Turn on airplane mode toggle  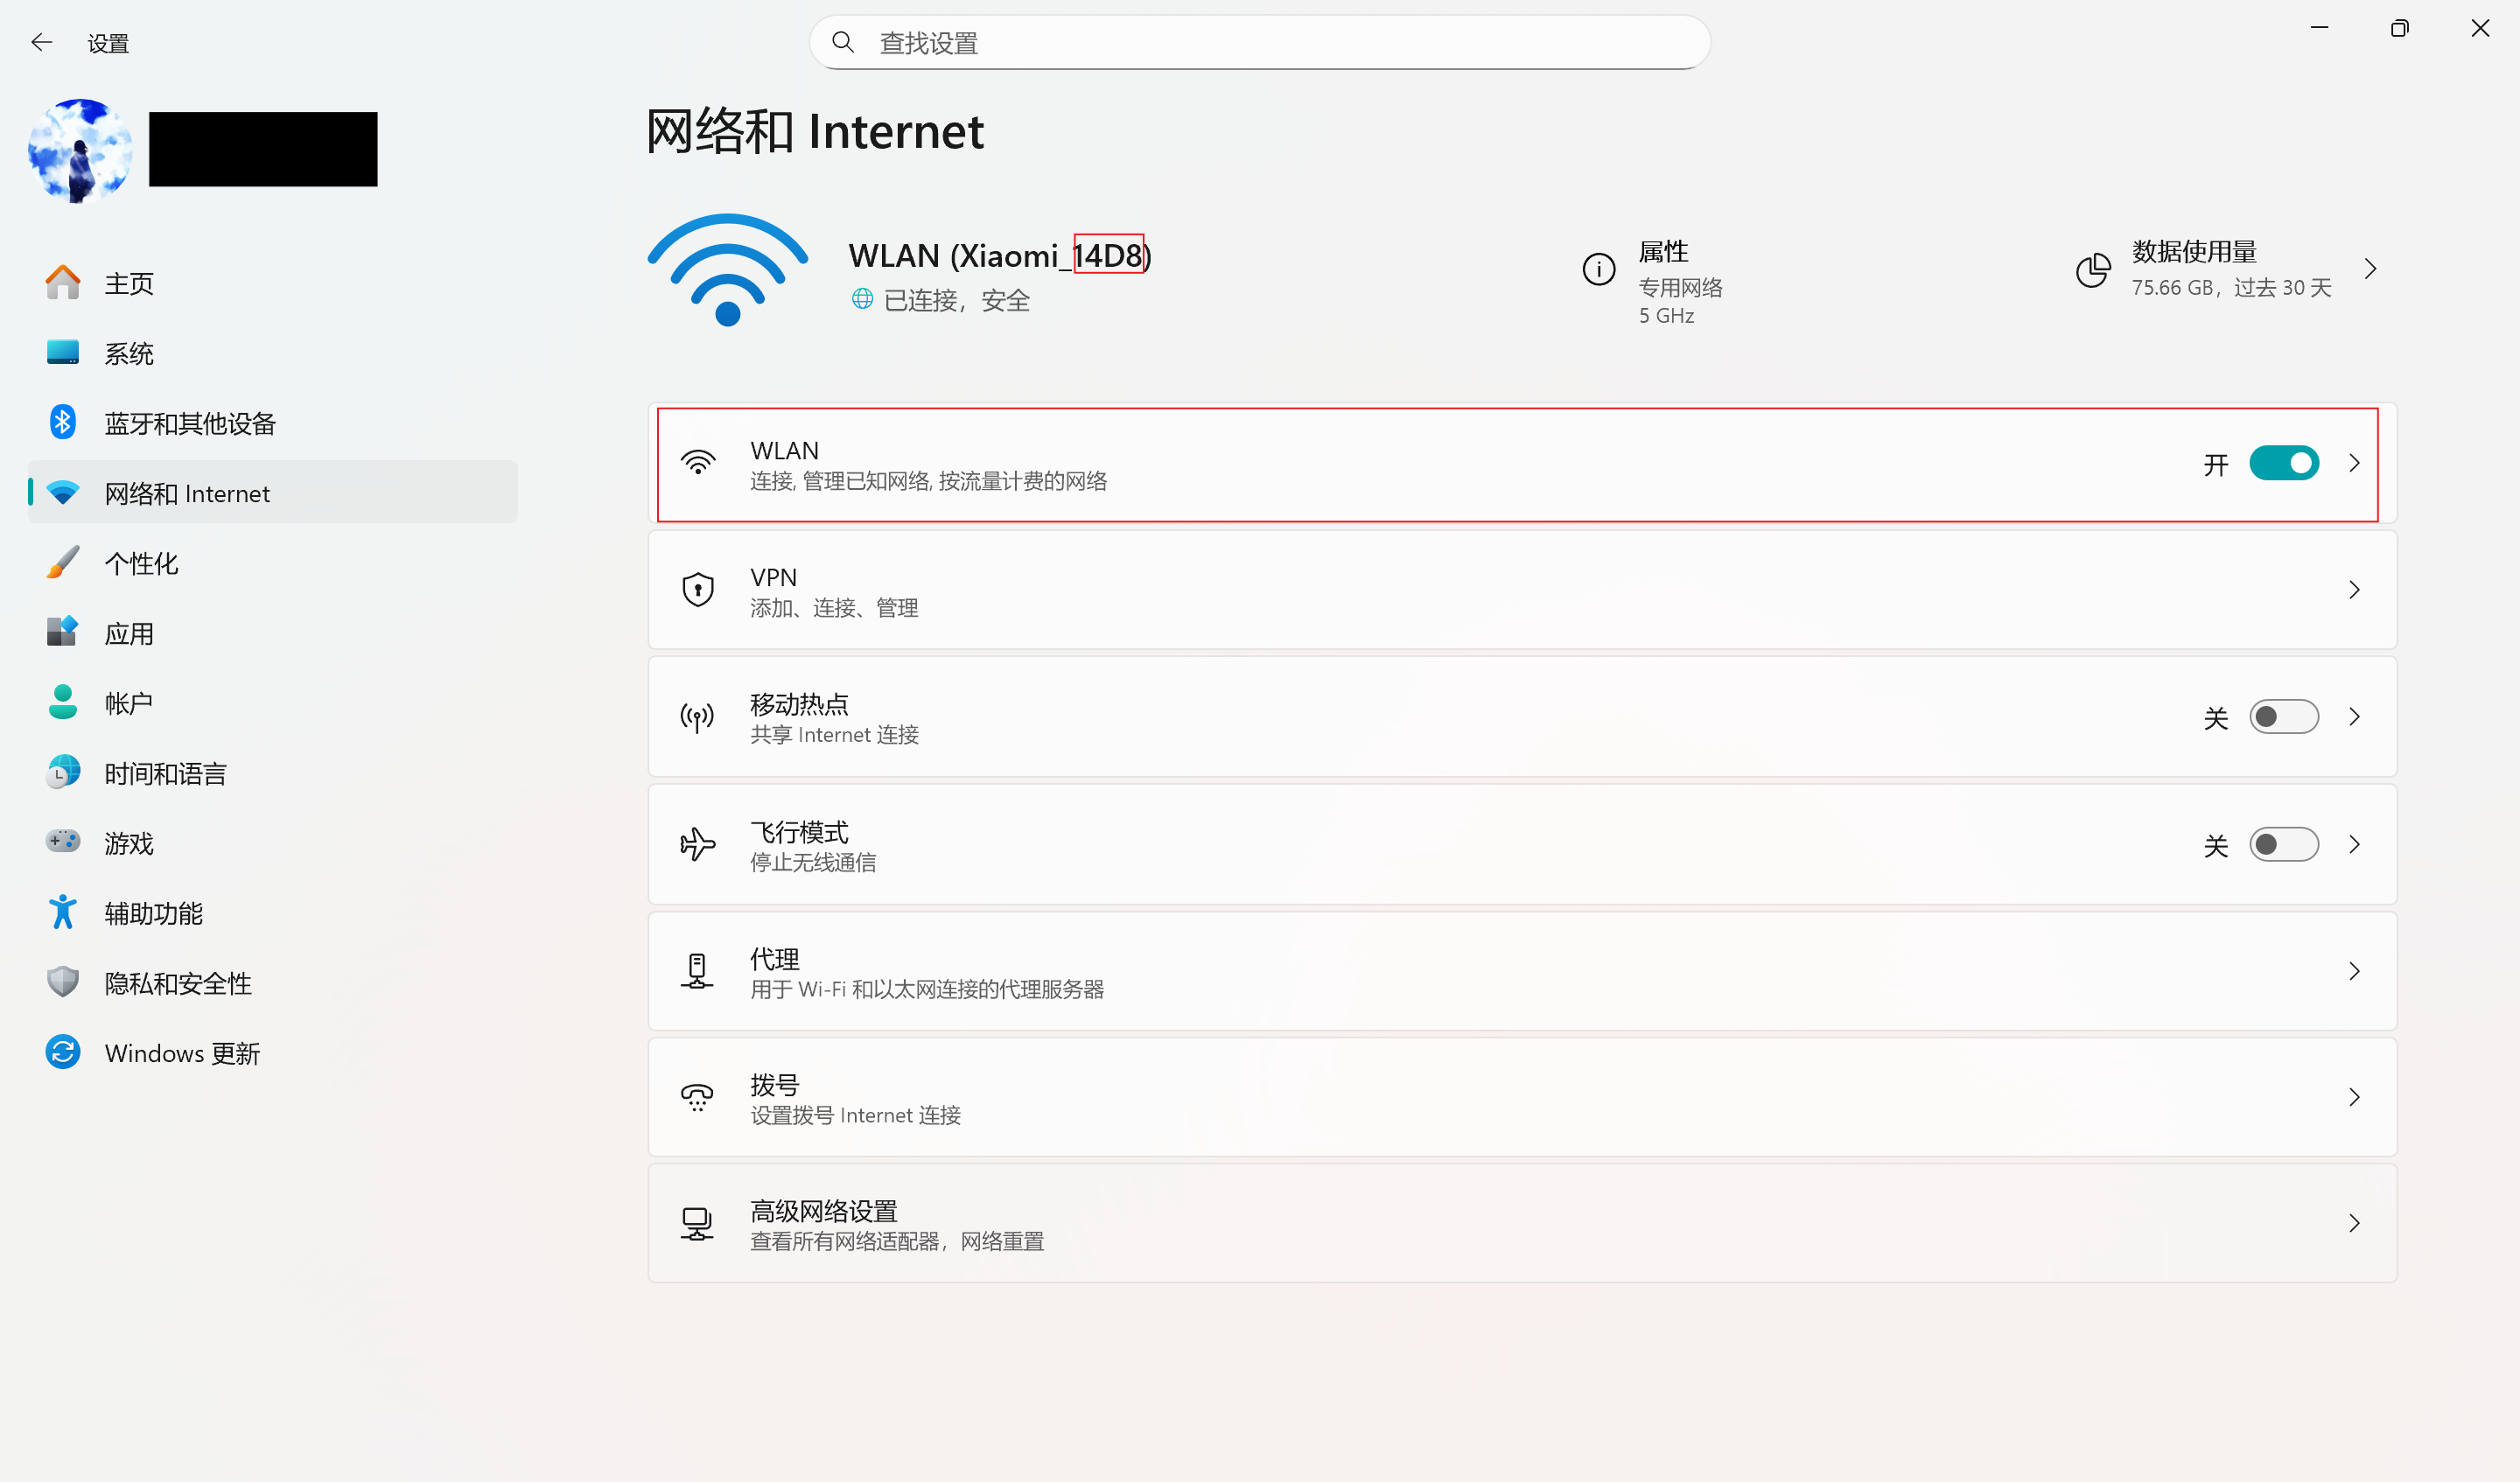point(2283,844)
